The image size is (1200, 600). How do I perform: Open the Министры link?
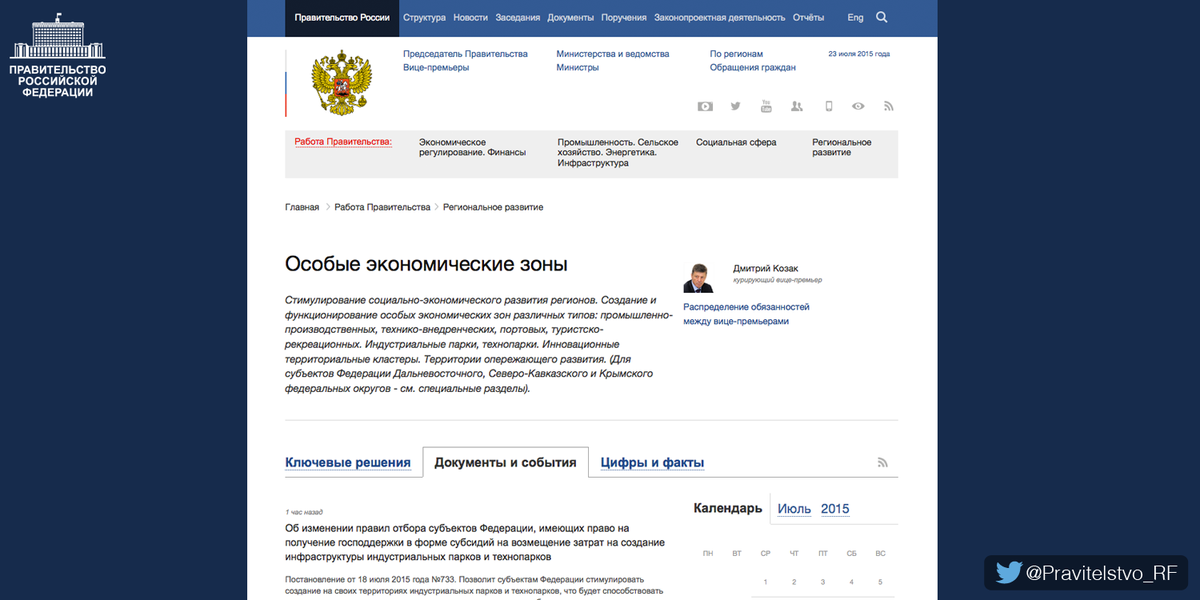click(578, 68)
